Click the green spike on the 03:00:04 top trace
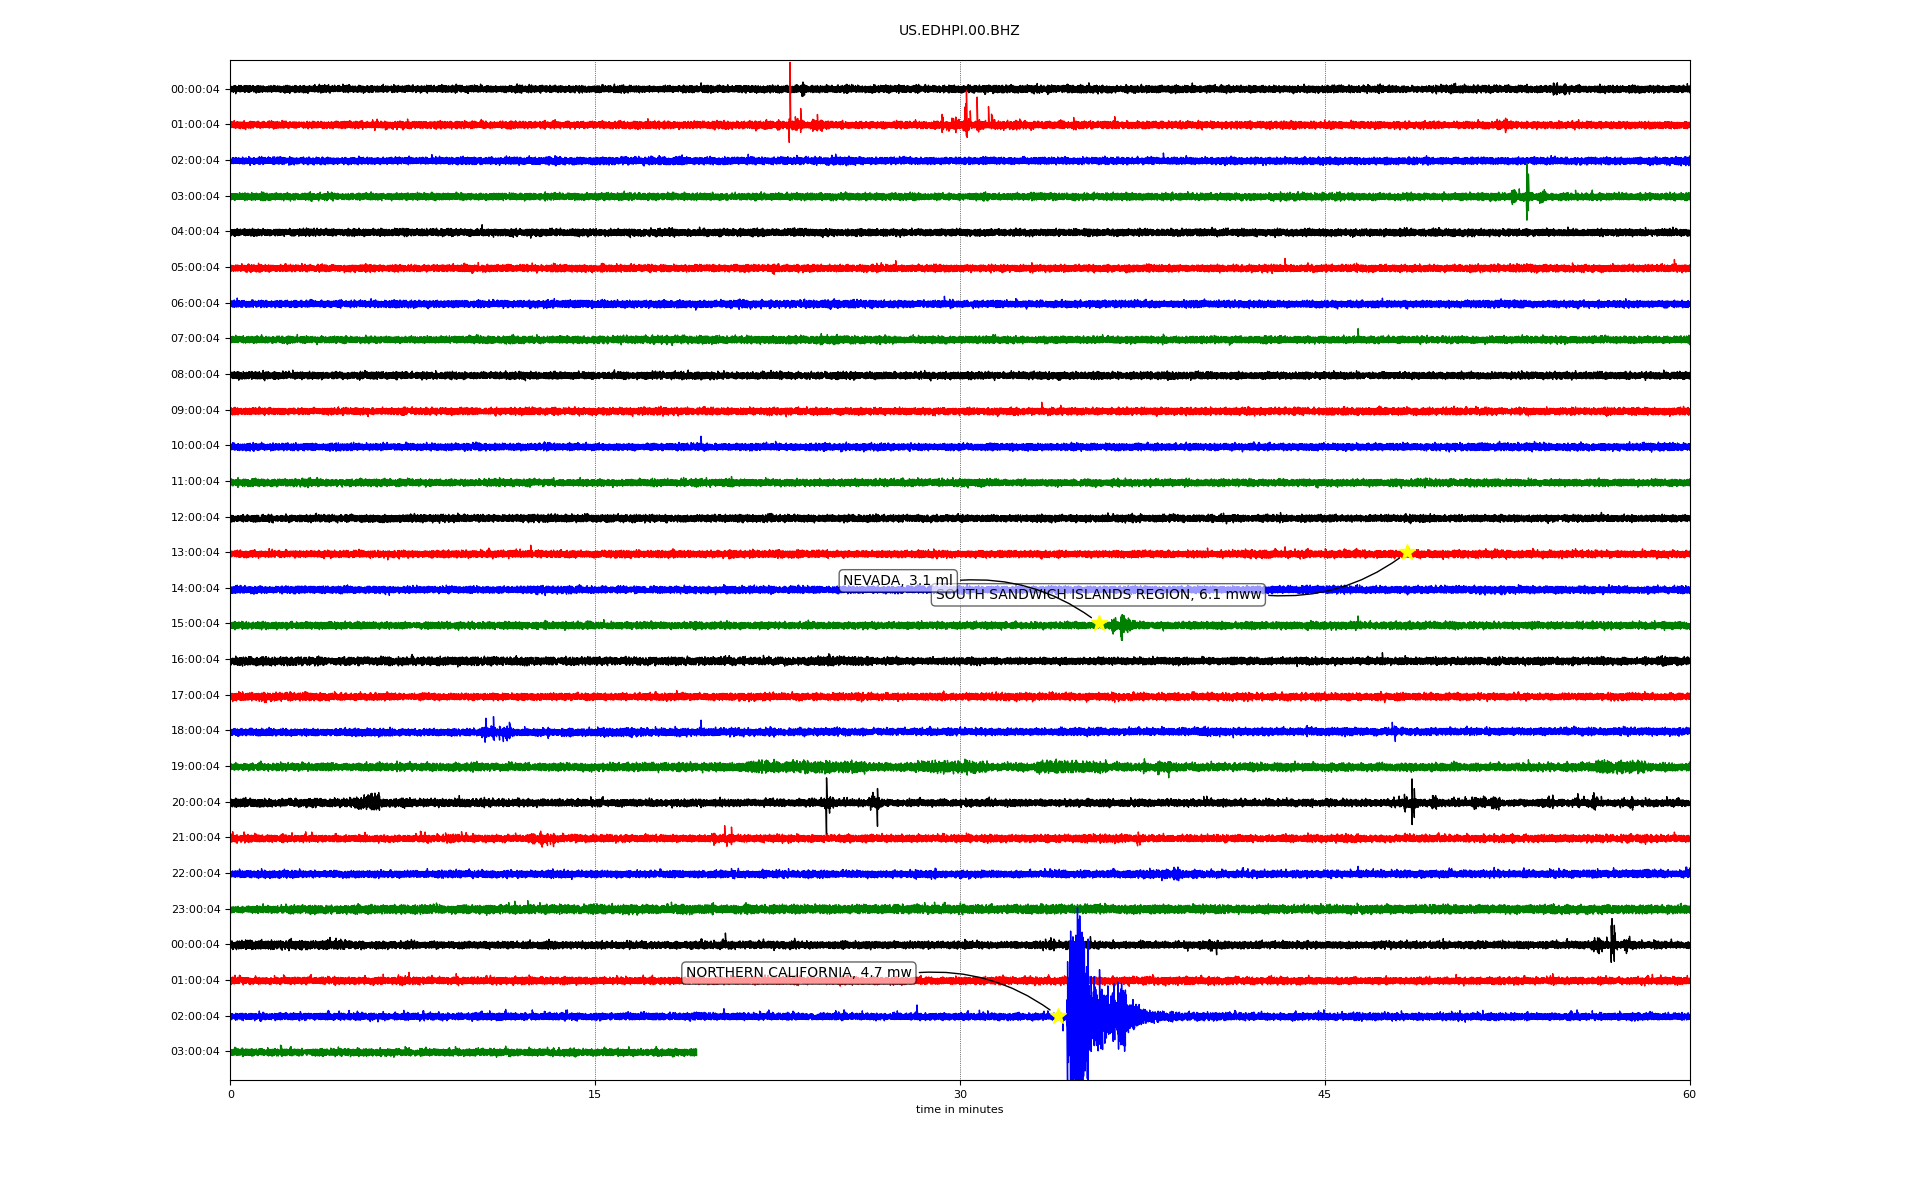1920x1200 pixels. pos(1527,193)
